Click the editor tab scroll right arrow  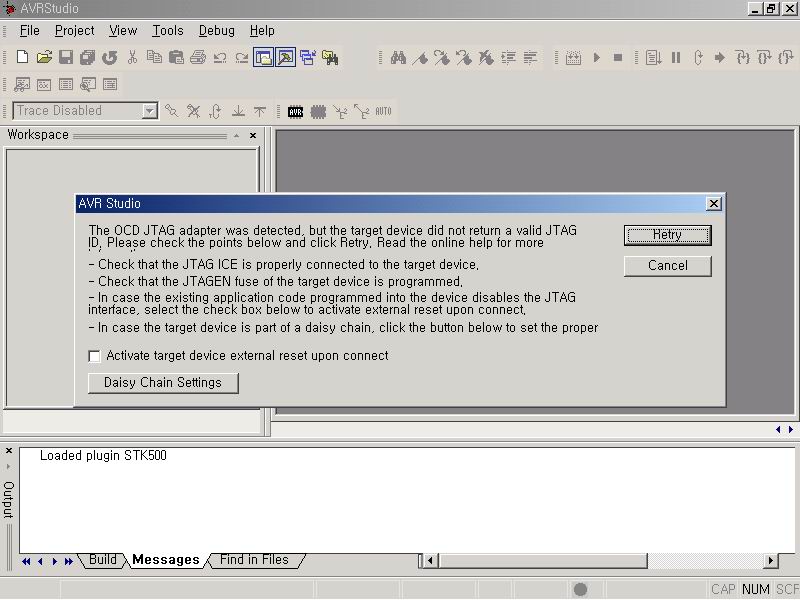click(x=791, y=430)
